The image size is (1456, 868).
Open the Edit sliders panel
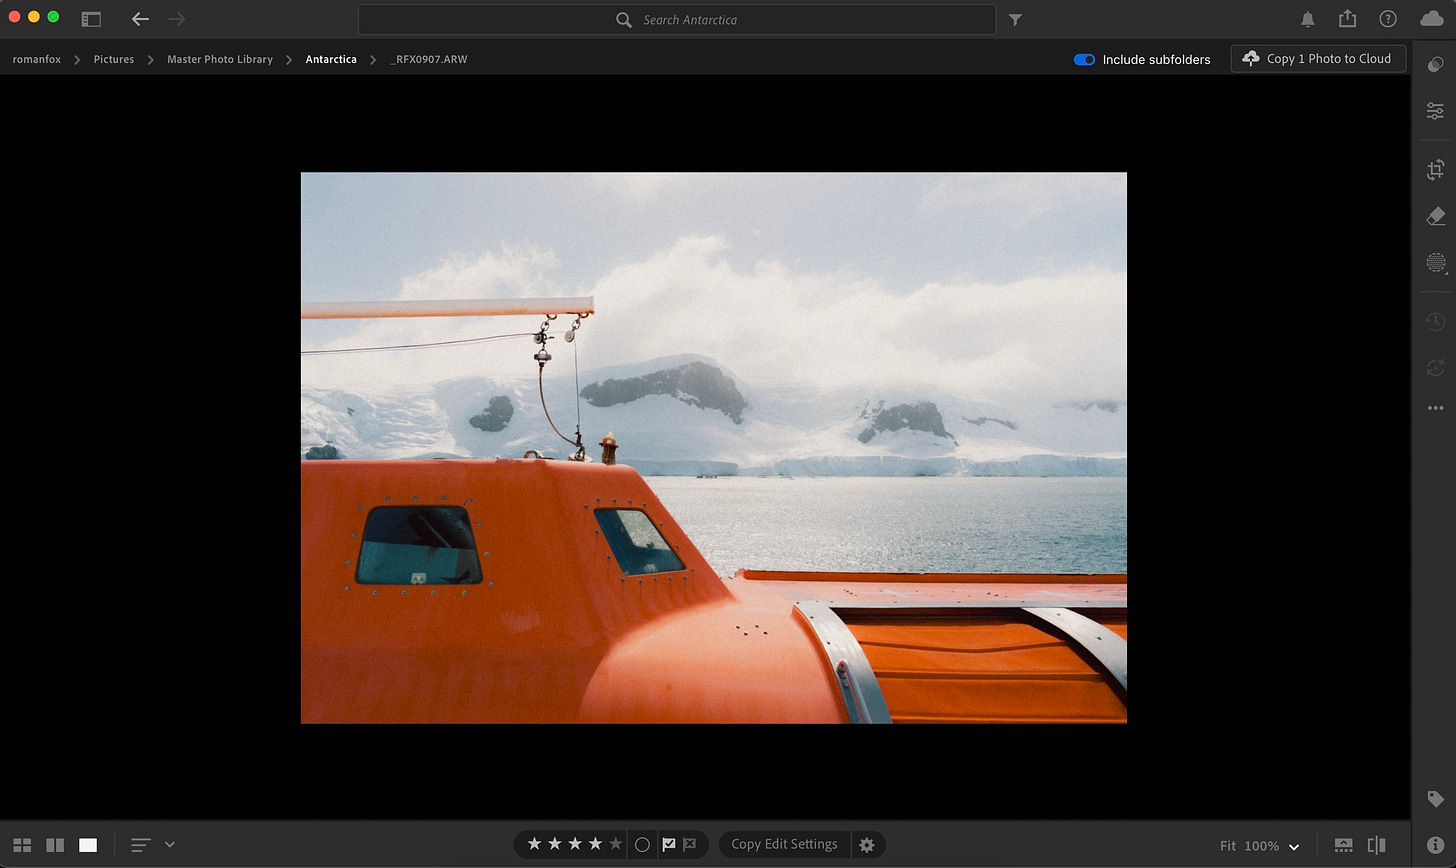(x=1435, y=111)
